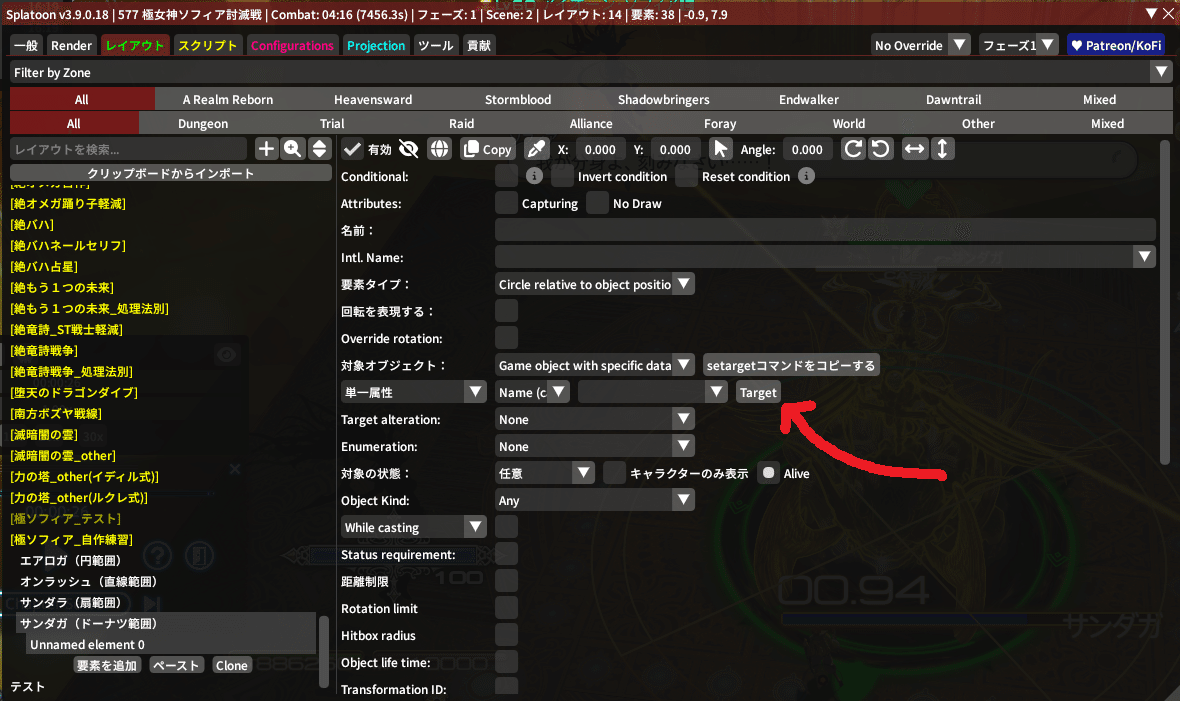1180x701 pixels.
Task: Switch to the Configurations tab
Action: [292, 45]
